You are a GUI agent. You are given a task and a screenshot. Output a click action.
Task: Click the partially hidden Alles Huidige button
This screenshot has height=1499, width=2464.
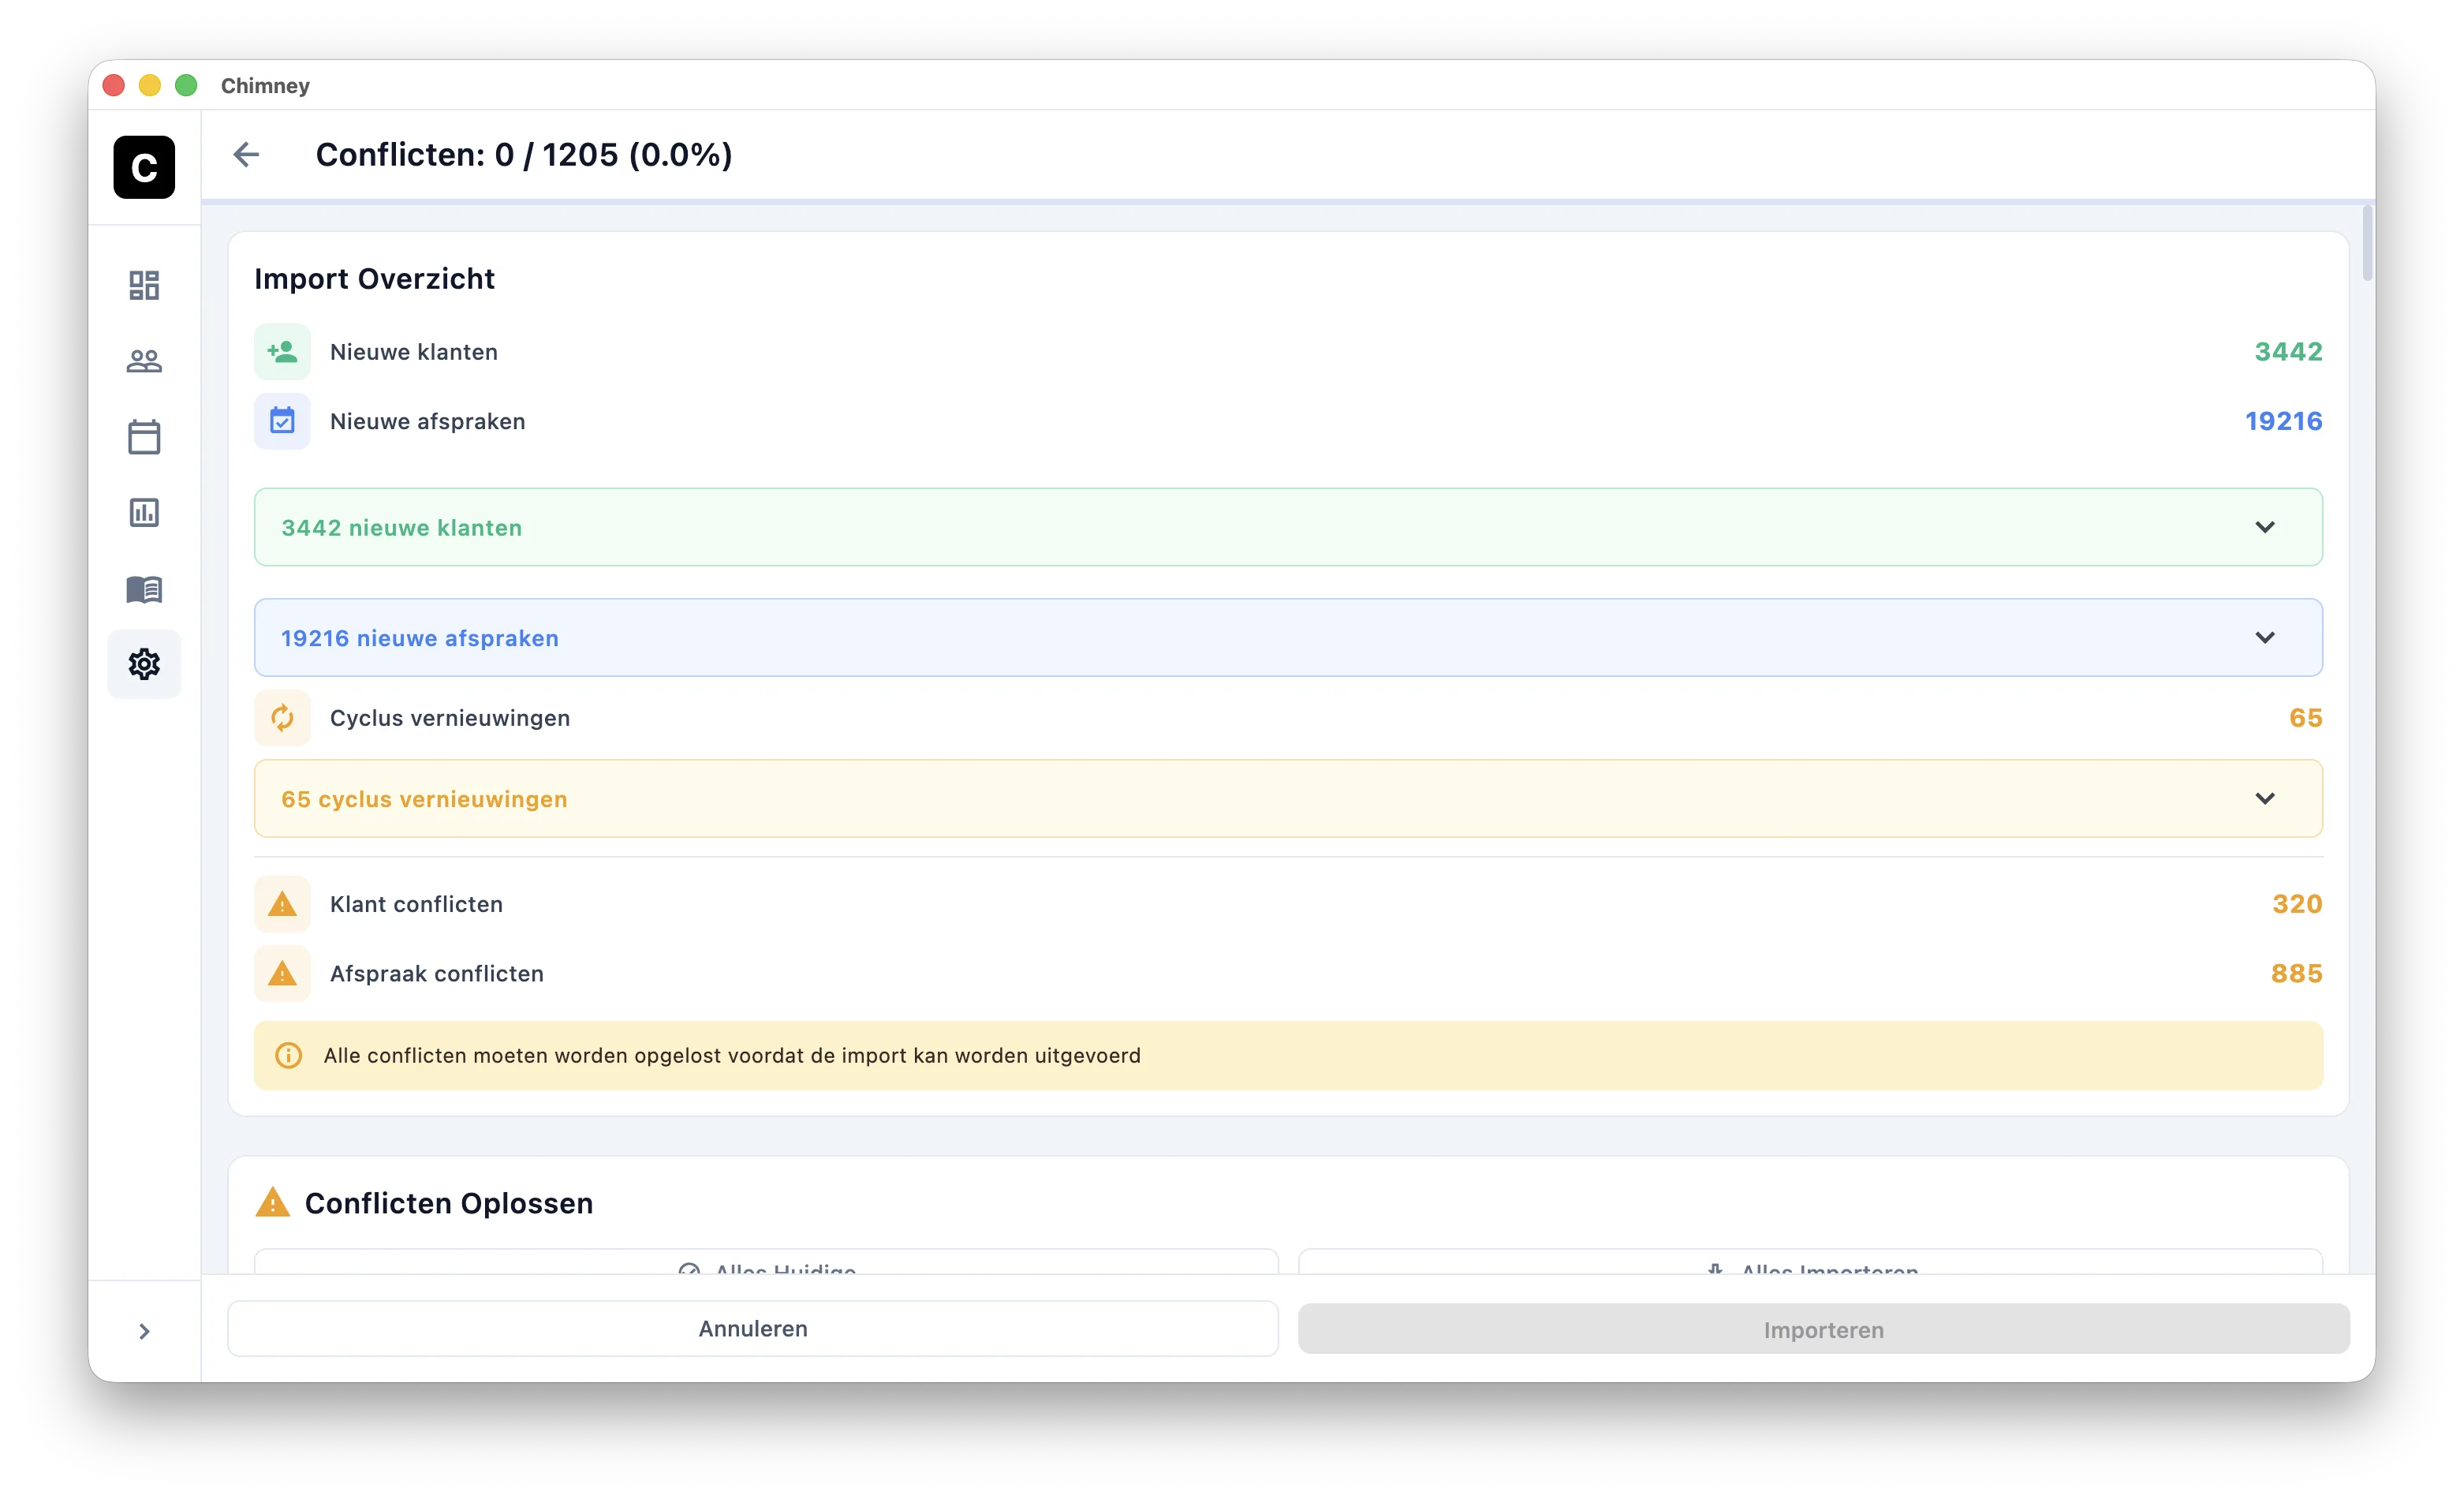click(766, 1262)
